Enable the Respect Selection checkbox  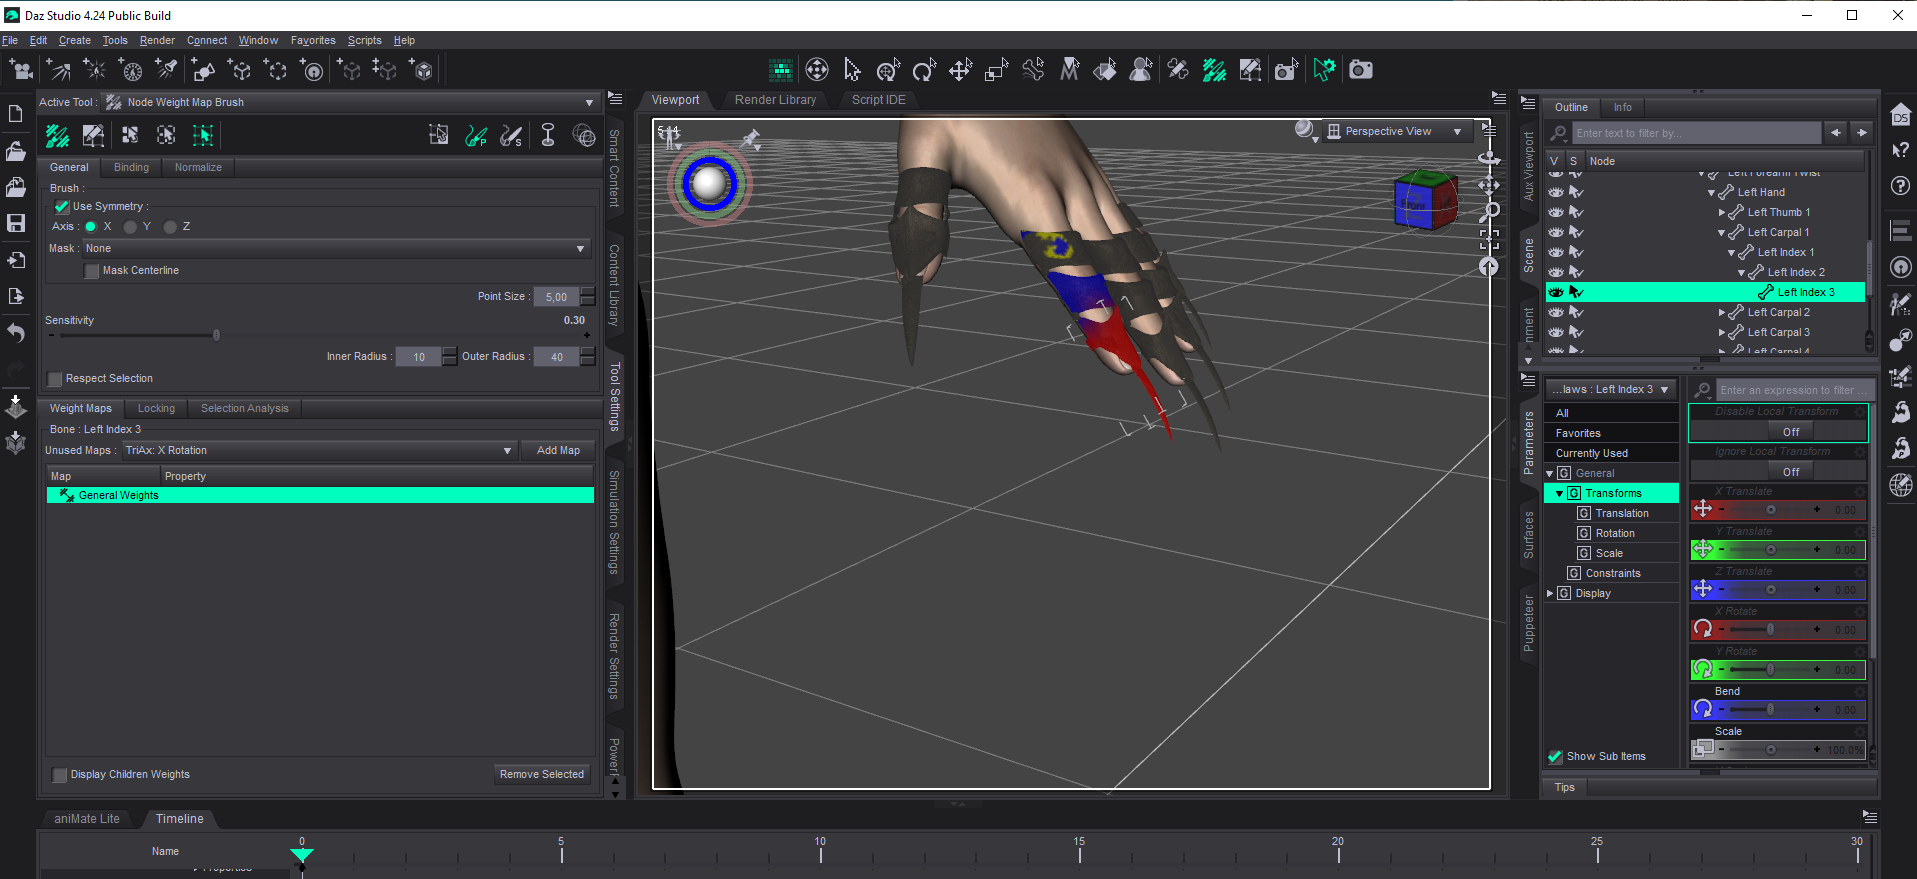[55, 379]
